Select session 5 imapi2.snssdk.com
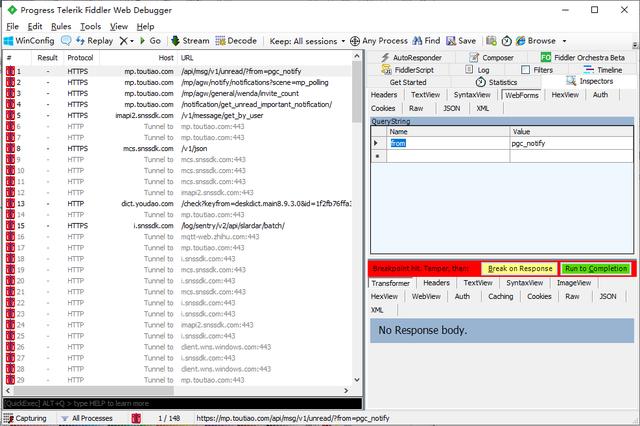Image resolution: width=640 pixels, height=426 pixels. (x=178, y=115)
